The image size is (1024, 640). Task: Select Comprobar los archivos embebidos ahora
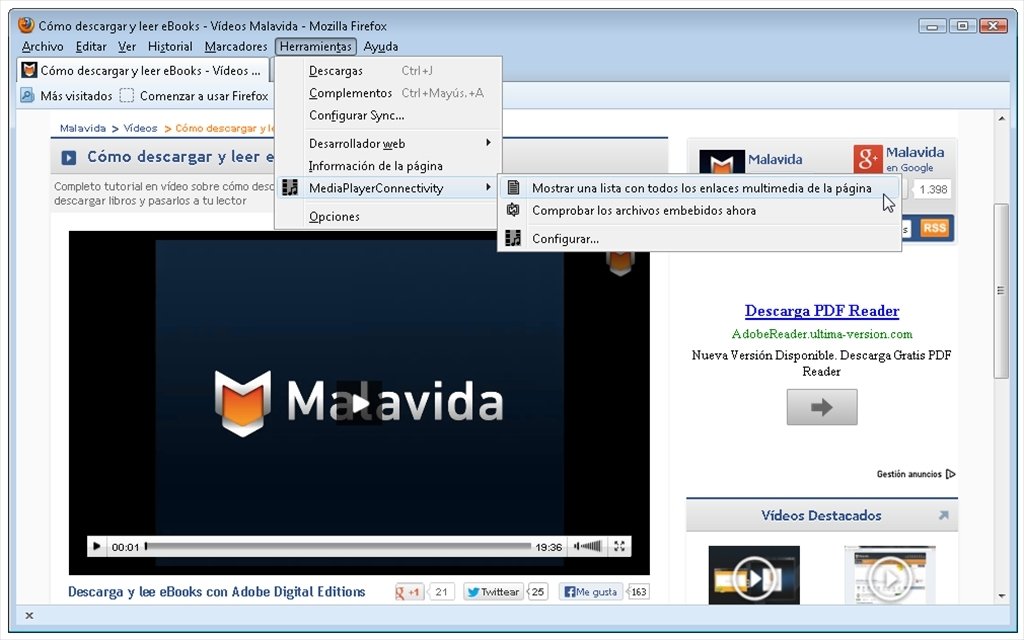point(700,210)
